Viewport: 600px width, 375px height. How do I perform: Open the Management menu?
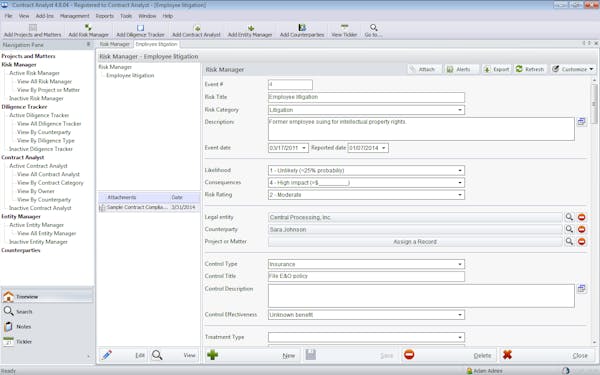75,16
